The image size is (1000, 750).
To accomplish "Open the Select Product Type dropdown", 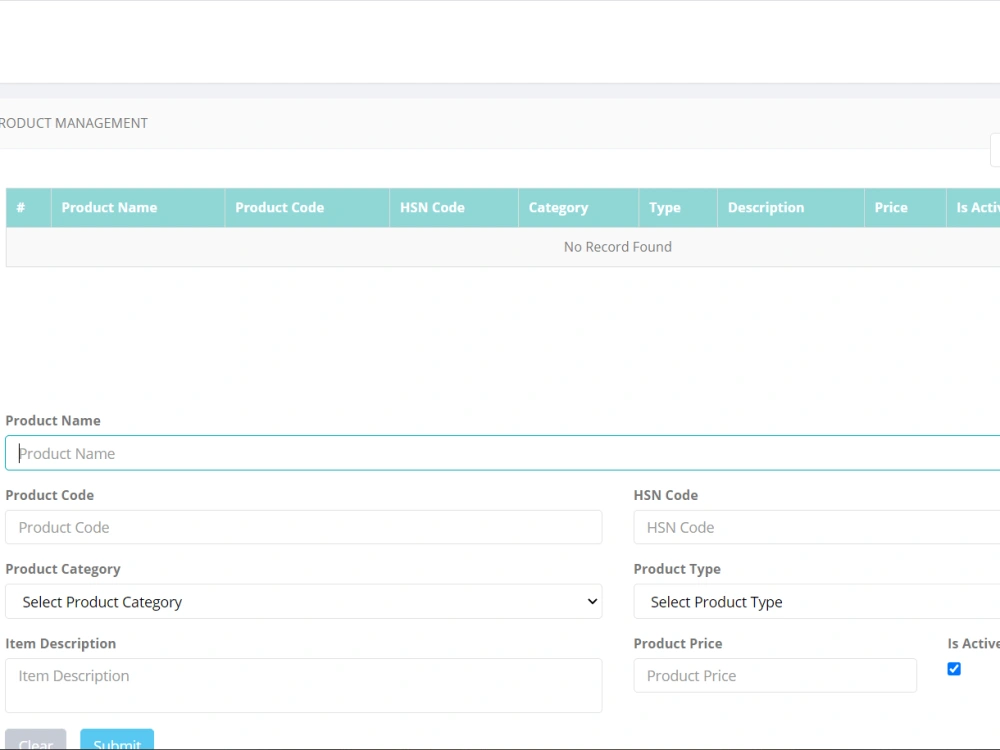I will pyautogui.click(x=815, y=601).
